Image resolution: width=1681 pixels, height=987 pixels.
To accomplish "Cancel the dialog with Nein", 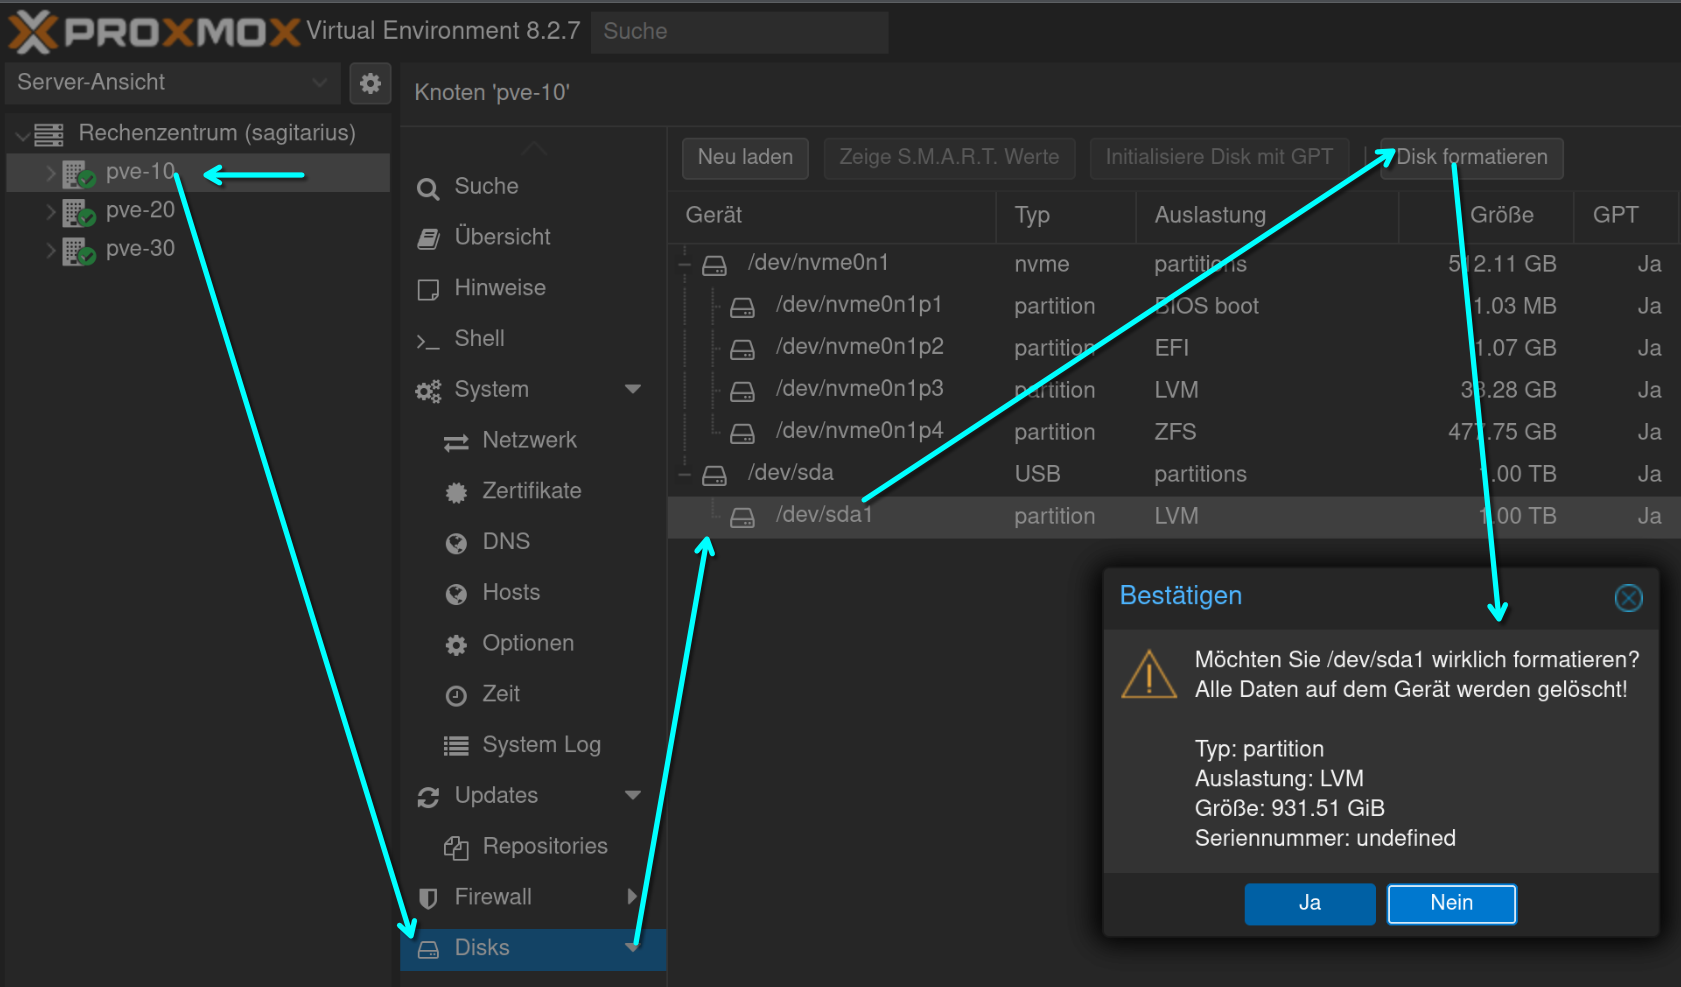I will [x=1452, y=904].
